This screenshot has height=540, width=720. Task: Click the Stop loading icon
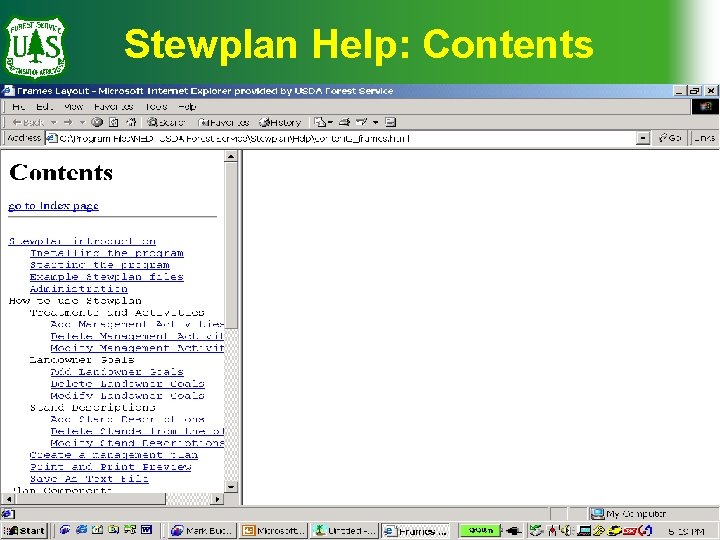coord(96,122)
